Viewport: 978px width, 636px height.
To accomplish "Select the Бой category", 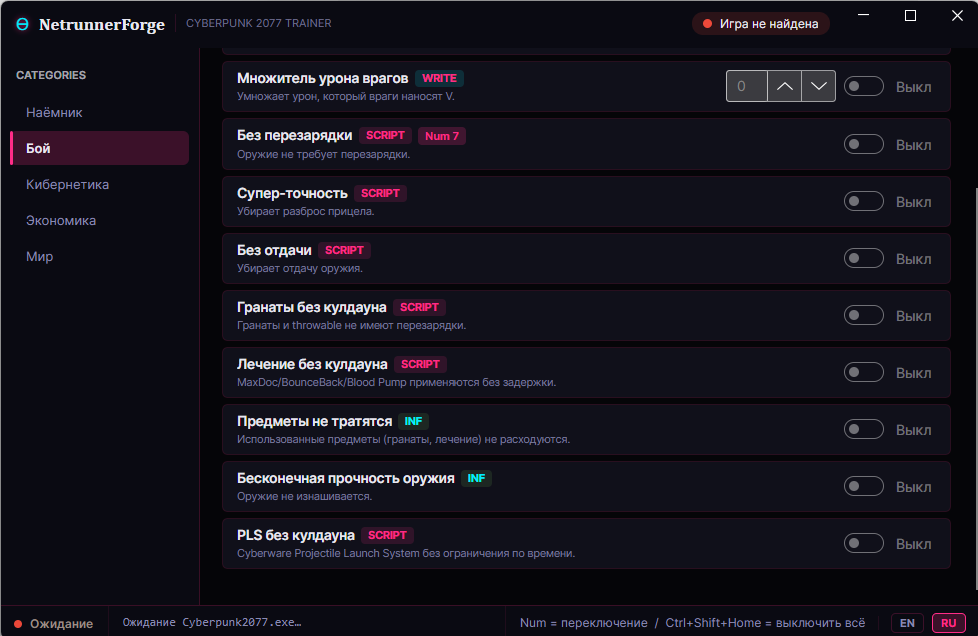I will pos(100,148).
